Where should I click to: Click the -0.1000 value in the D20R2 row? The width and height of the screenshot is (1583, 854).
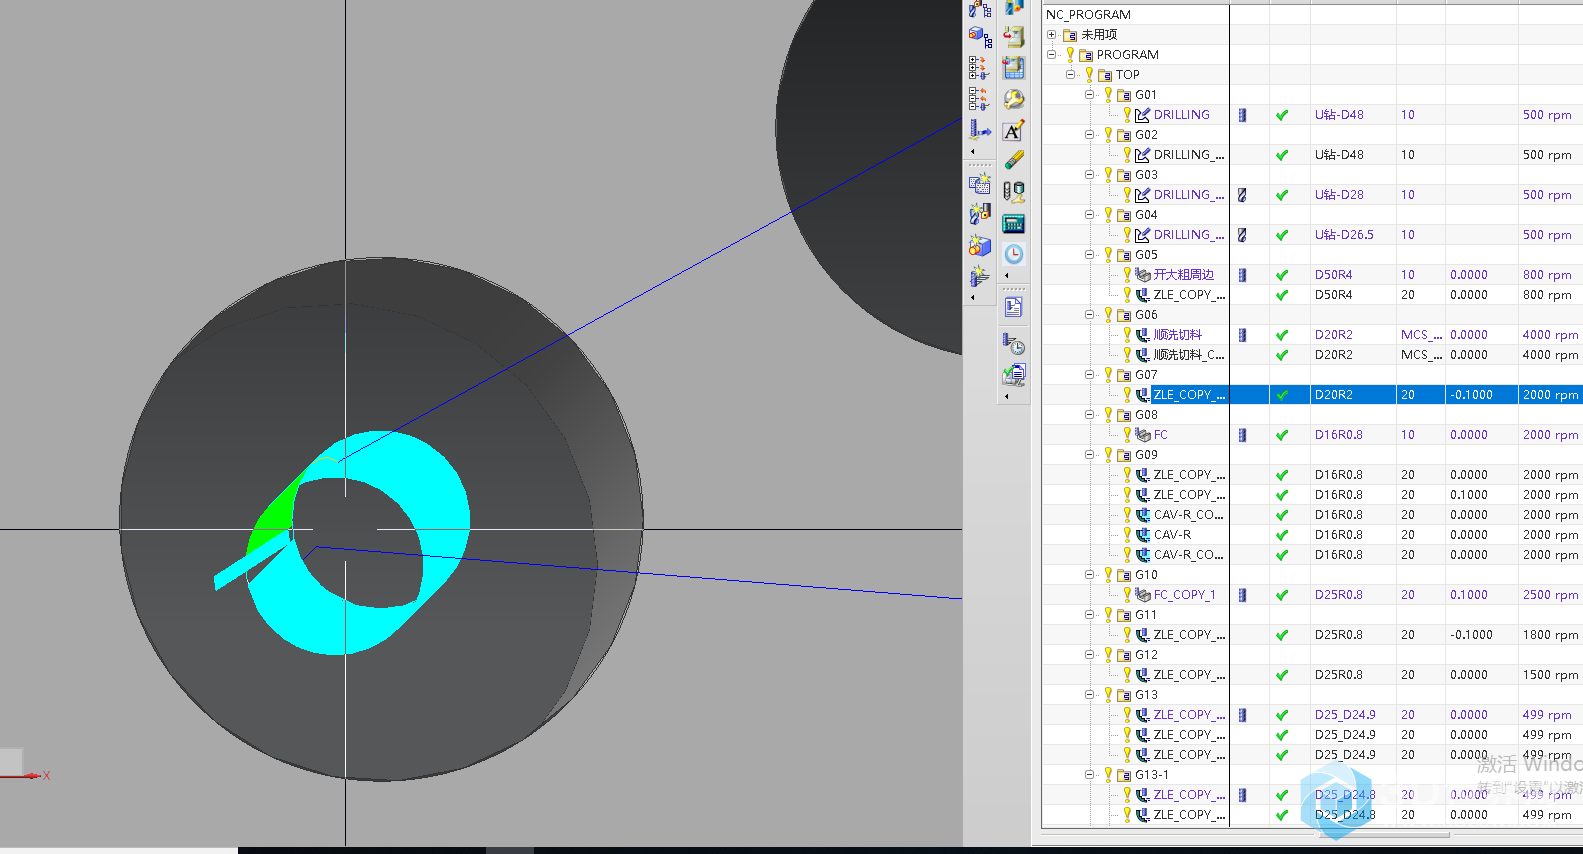point(1471,395)
